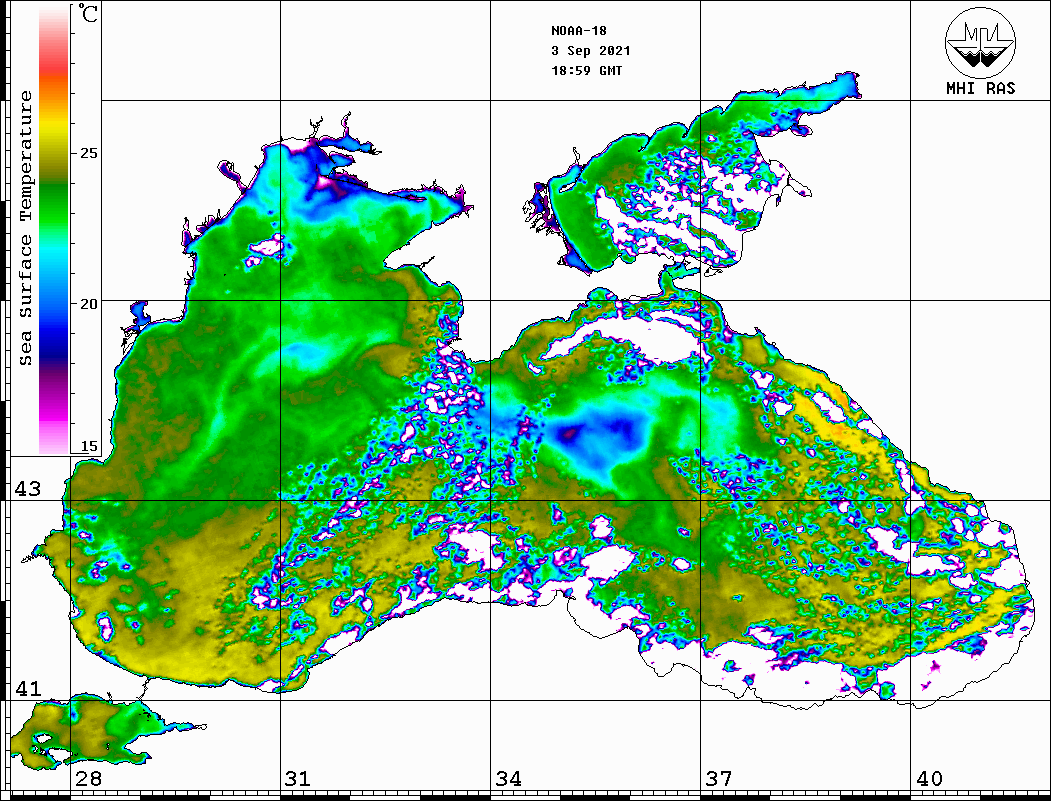The image size is (1051, 801).
Task: Click the "NOAA-18" satellite label
Action: [x=579, y=31]
